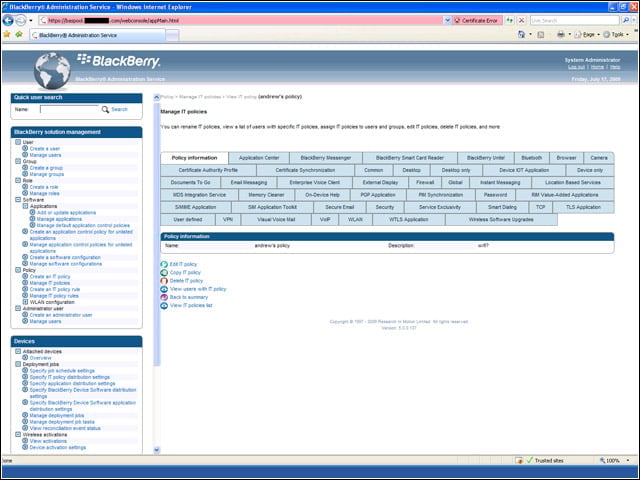Click the Home icon in IE toolbar

point(521,35)
